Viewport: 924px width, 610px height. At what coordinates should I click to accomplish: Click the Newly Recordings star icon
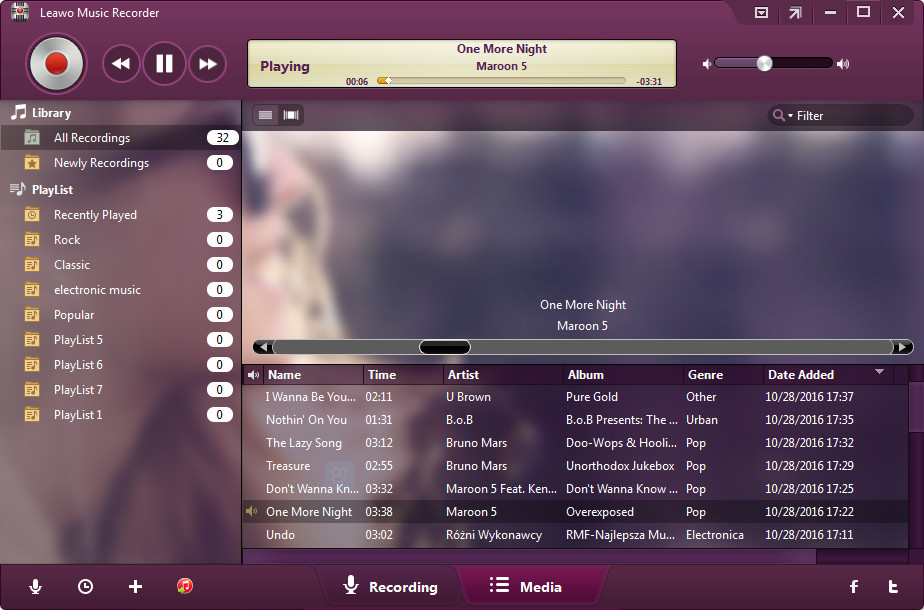(x=32, y=163)
